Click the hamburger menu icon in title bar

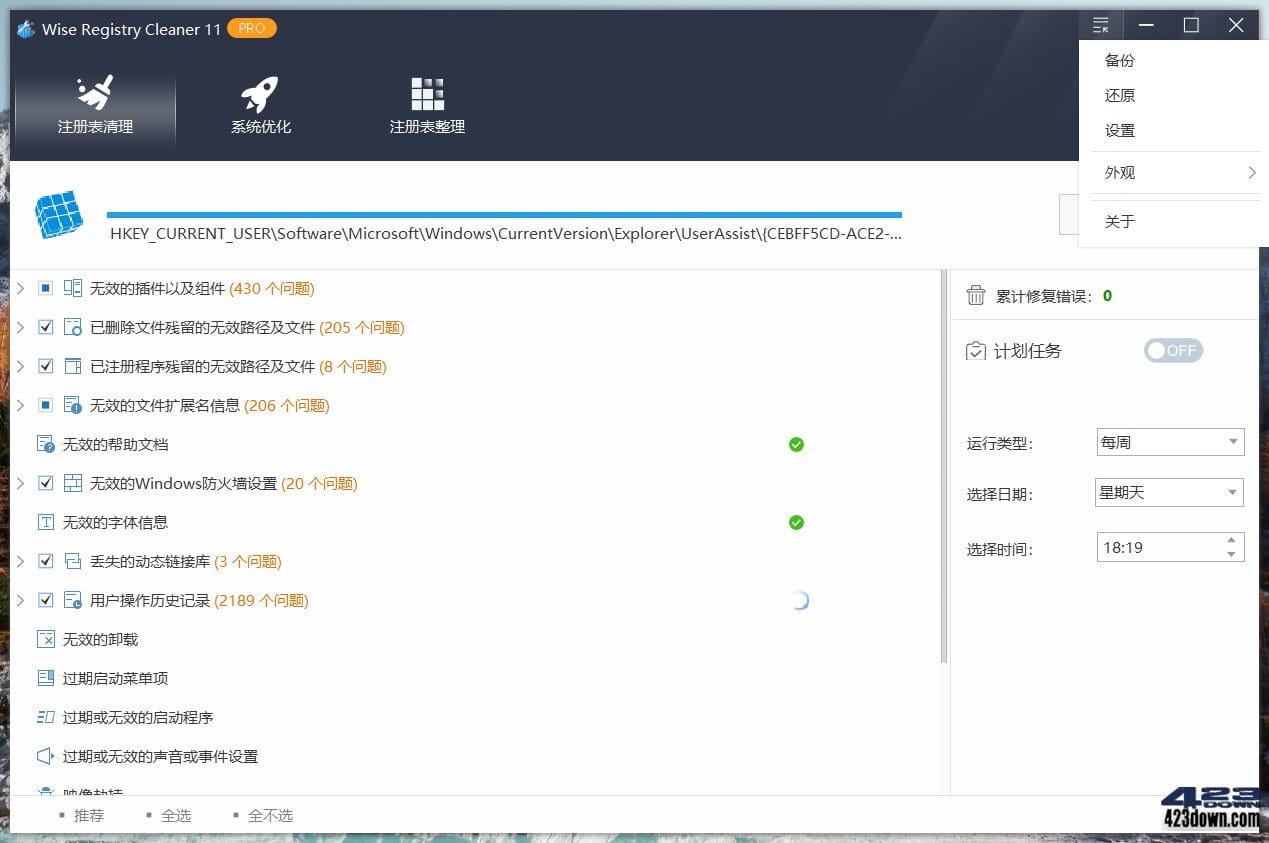pos(1101,25)
